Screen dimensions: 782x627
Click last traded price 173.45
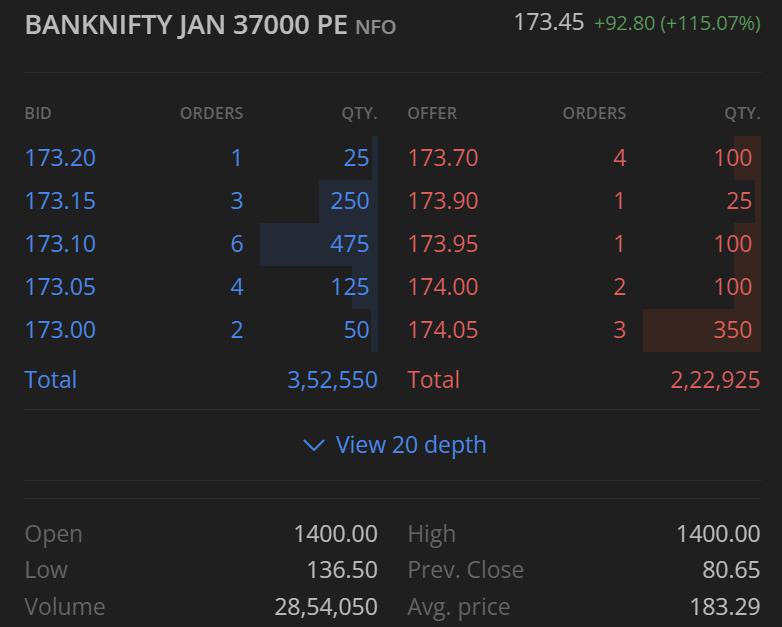[549, 22]
